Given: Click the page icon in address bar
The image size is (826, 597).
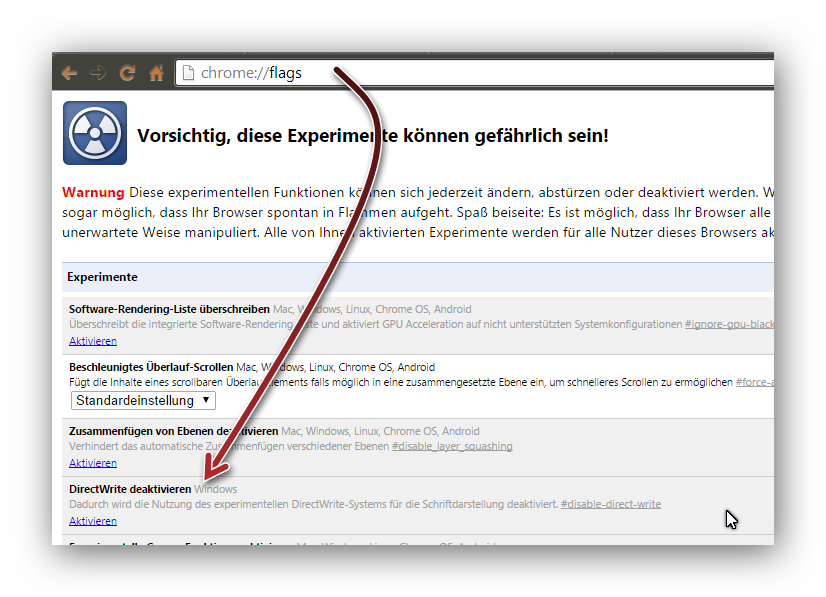Looking at the screenshot, I should coord(188,73).
